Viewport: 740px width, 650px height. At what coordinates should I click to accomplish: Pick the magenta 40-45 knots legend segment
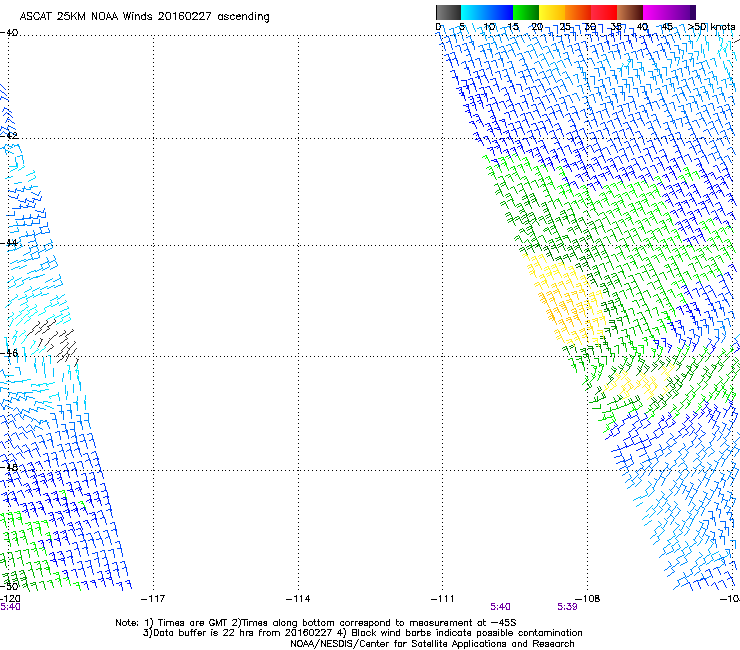(656, 12)
